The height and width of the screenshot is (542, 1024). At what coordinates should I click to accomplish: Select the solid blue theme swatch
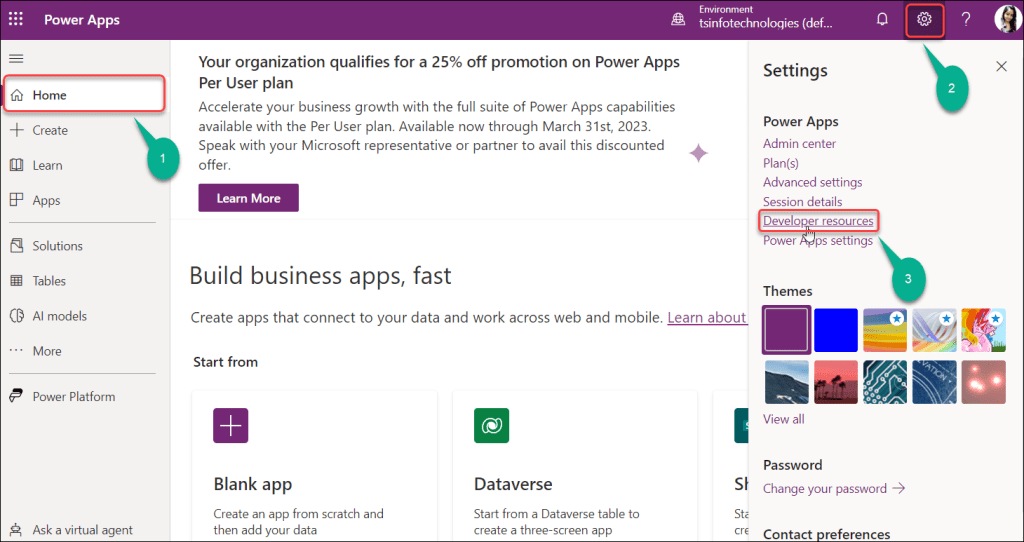point(836,330)
